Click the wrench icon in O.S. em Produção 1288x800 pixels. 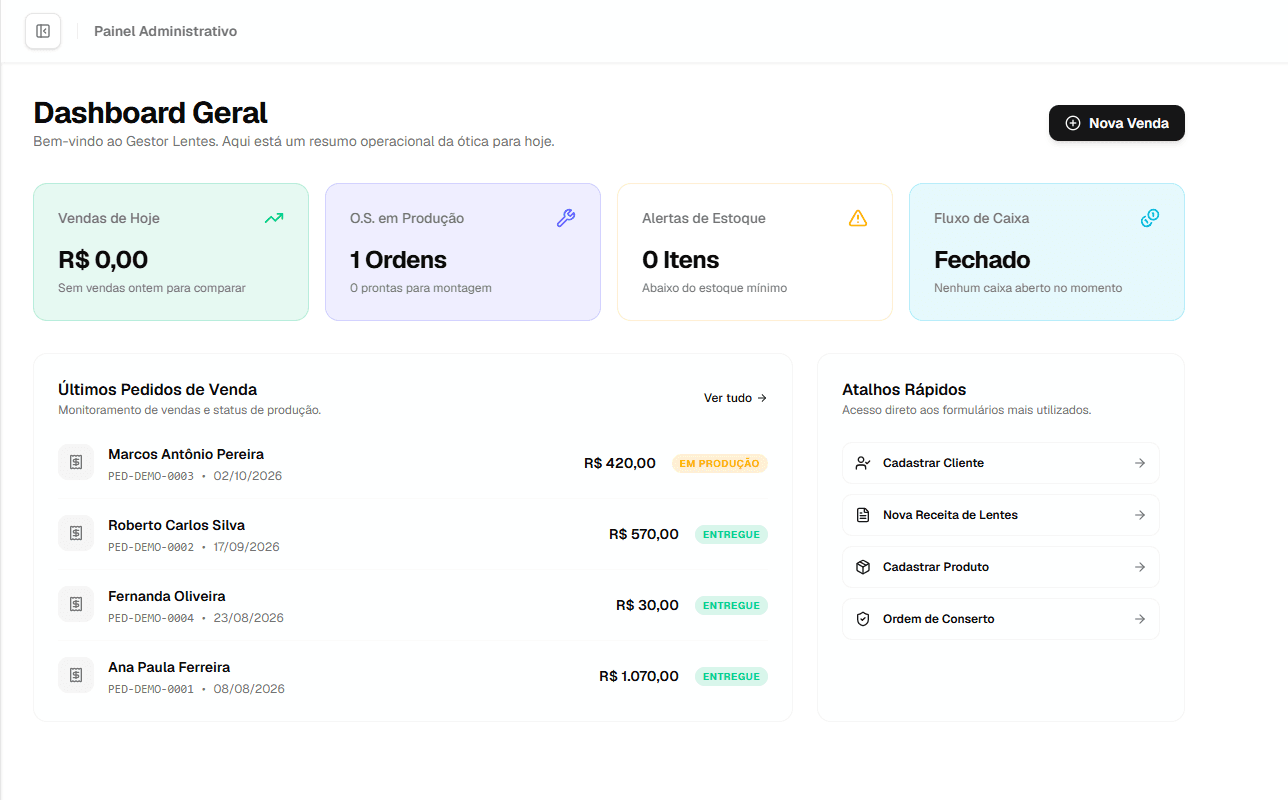tap(566, 218)
